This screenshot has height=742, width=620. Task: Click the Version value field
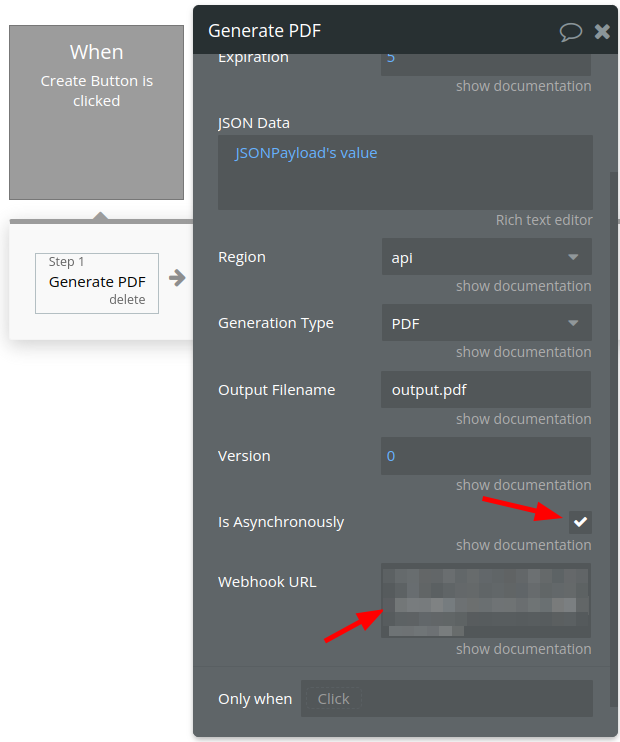point(486,456)
